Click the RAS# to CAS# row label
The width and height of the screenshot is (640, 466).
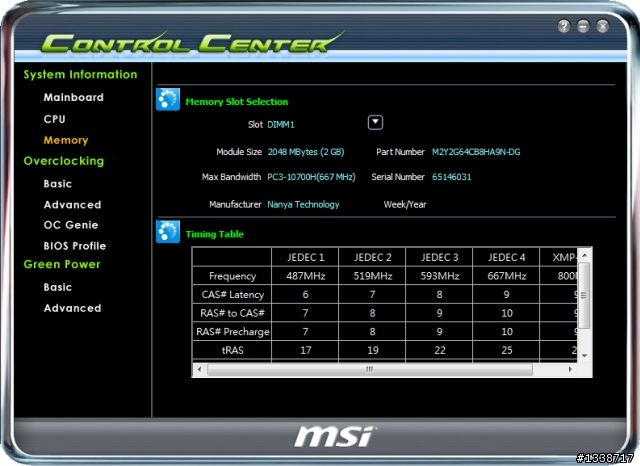232,313
